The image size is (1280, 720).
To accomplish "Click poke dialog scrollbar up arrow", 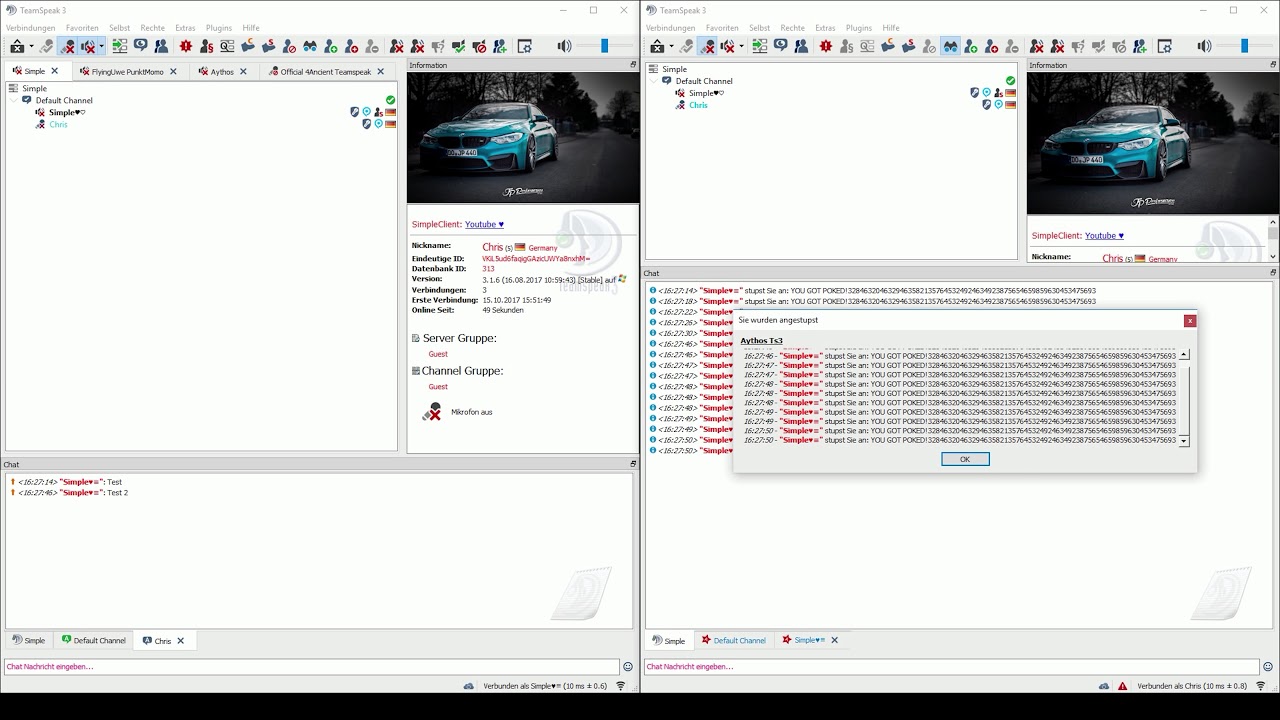I will tap(1184, 354).
